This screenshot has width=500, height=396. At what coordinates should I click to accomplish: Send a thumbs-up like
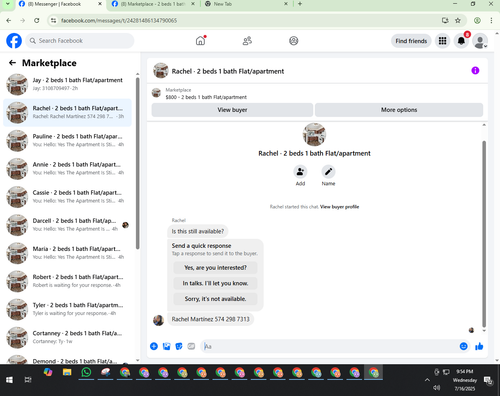point(479,346)
